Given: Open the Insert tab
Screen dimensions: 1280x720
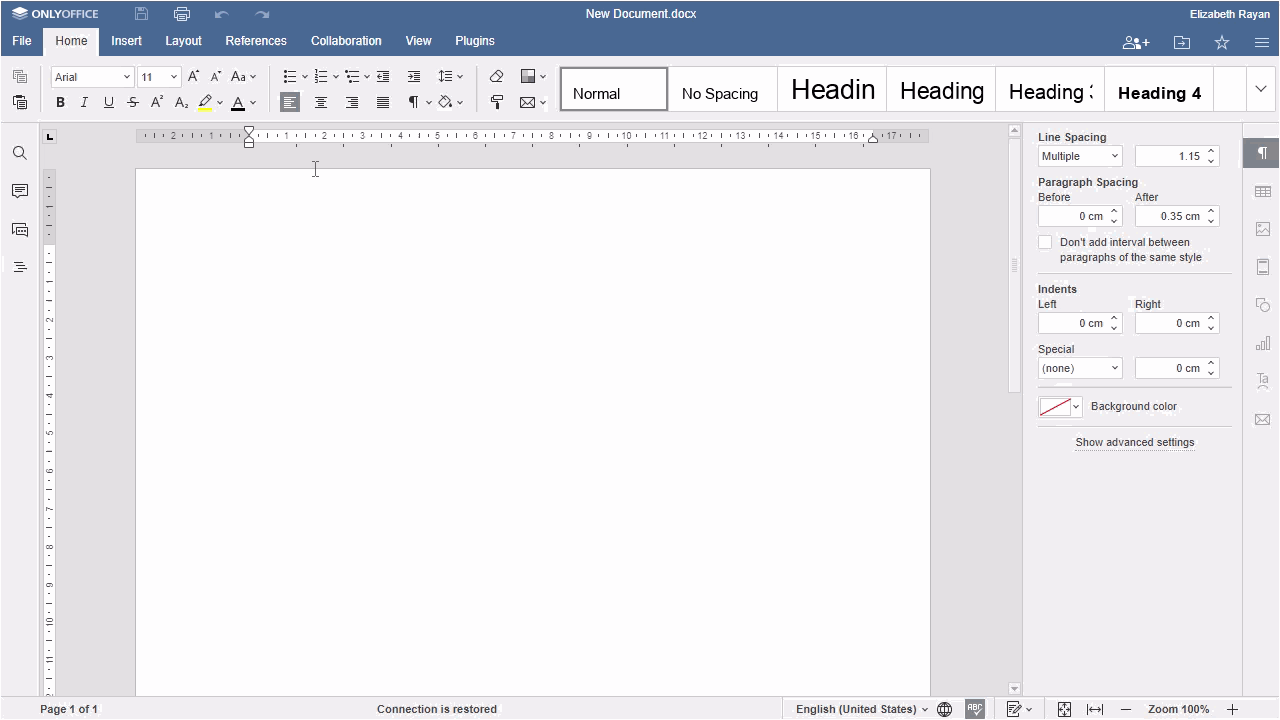Looking at the screenshot, I should click(126, 41).
